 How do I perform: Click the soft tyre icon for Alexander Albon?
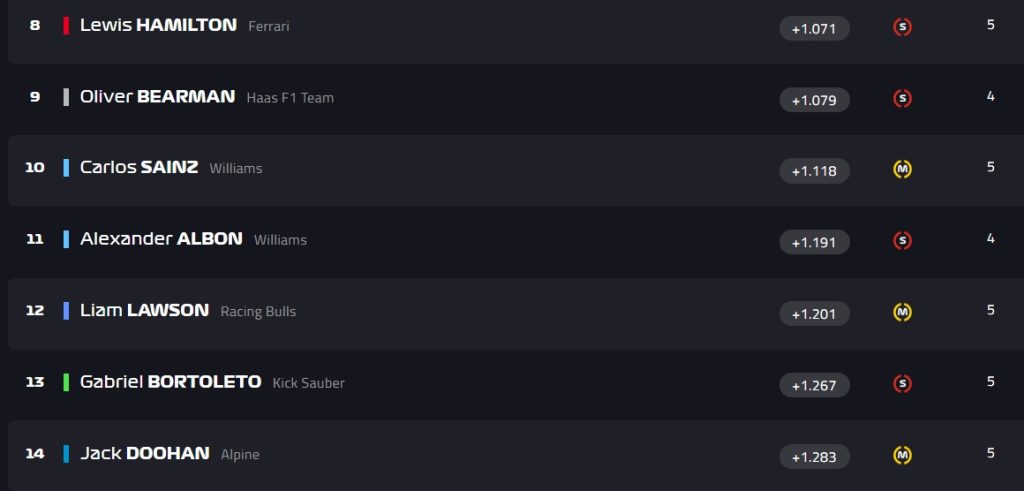[x=902, y=241]
